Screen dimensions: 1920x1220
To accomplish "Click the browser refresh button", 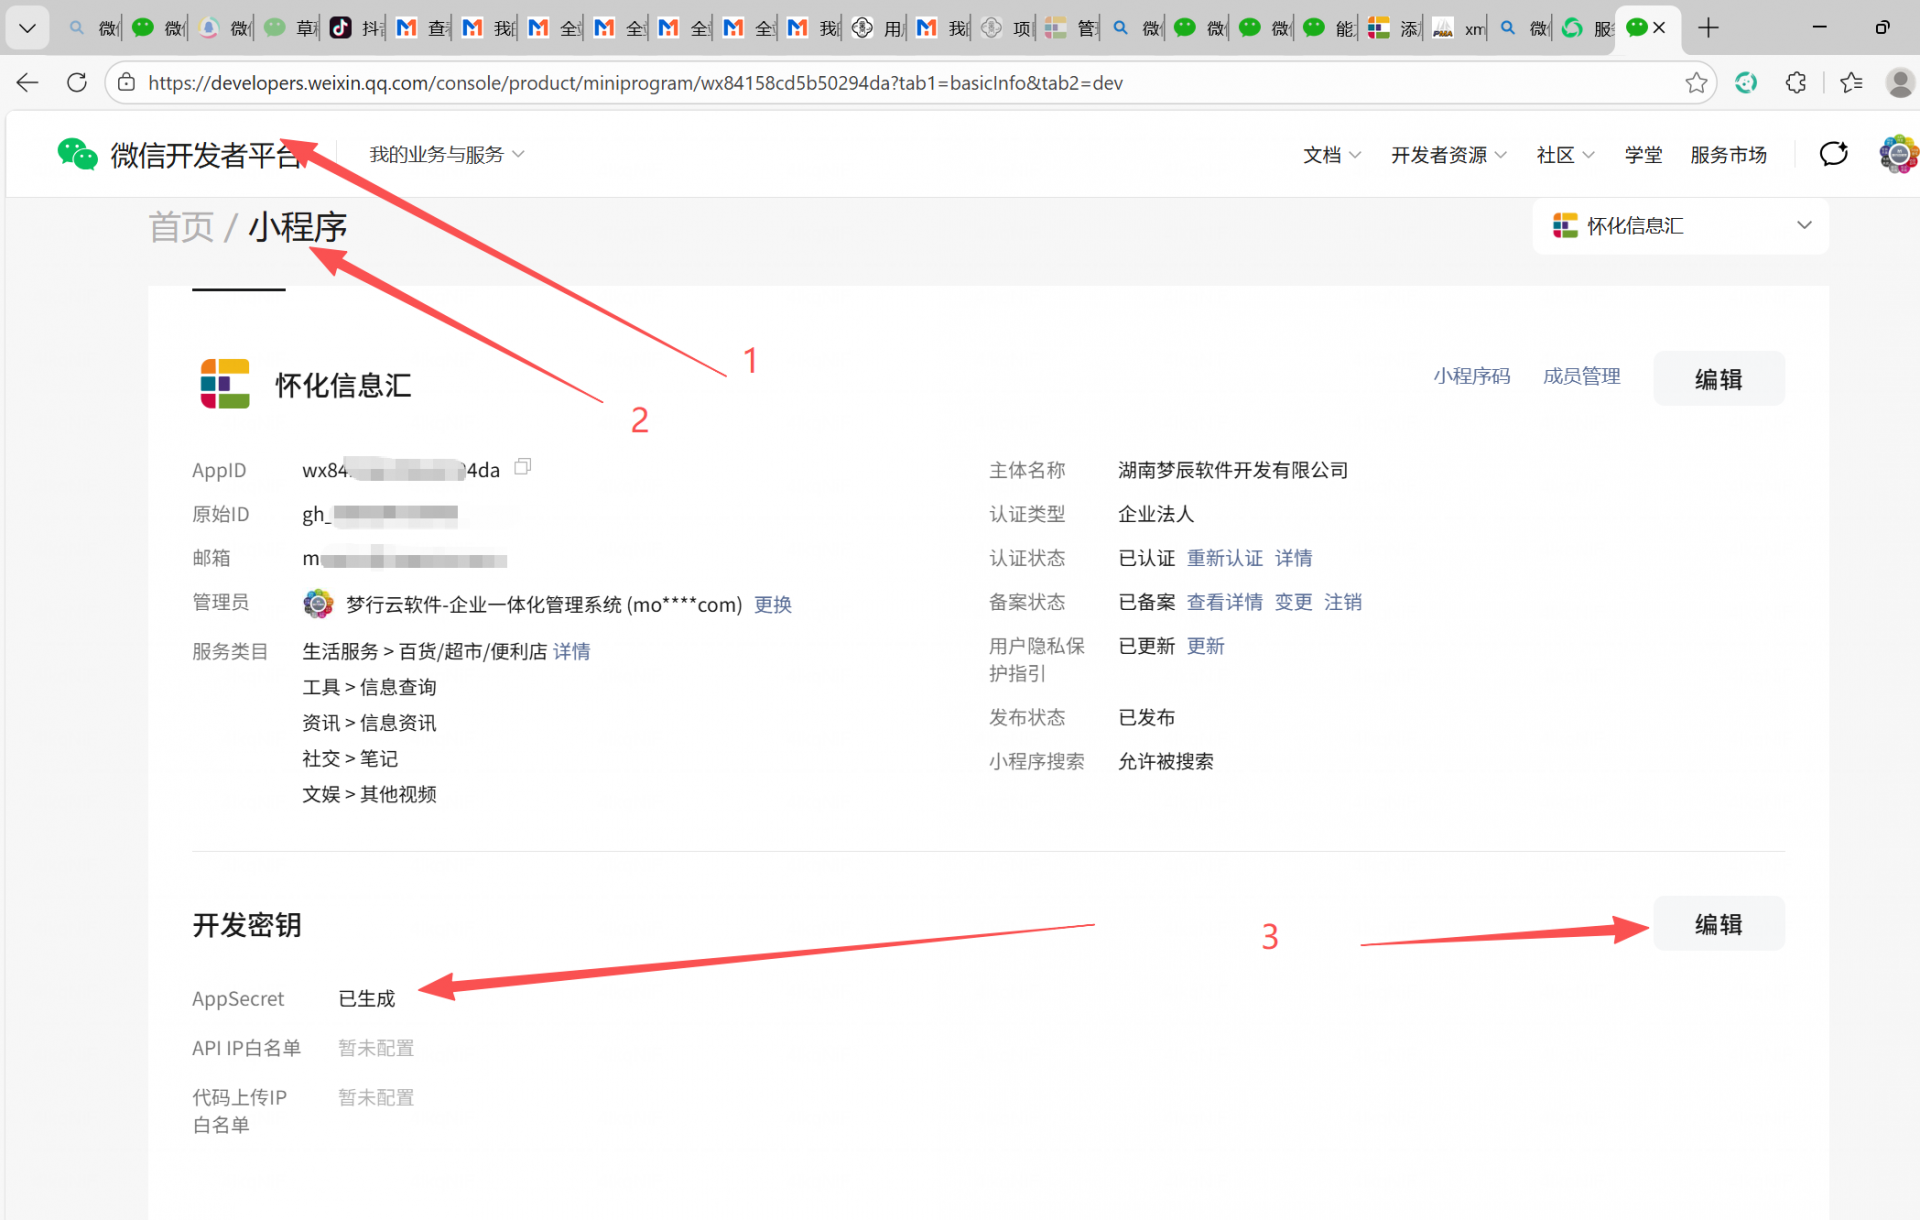I will coord(77,83).
